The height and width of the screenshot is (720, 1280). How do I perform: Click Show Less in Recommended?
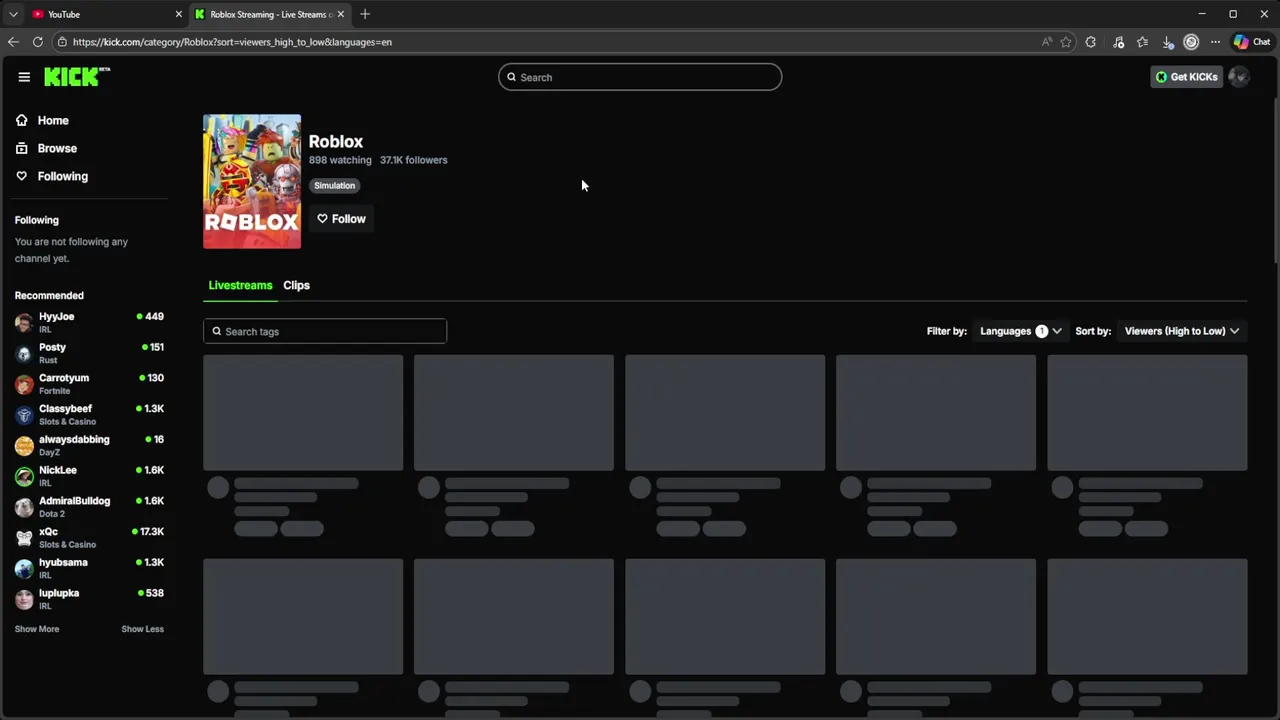(x=142, y=629)
